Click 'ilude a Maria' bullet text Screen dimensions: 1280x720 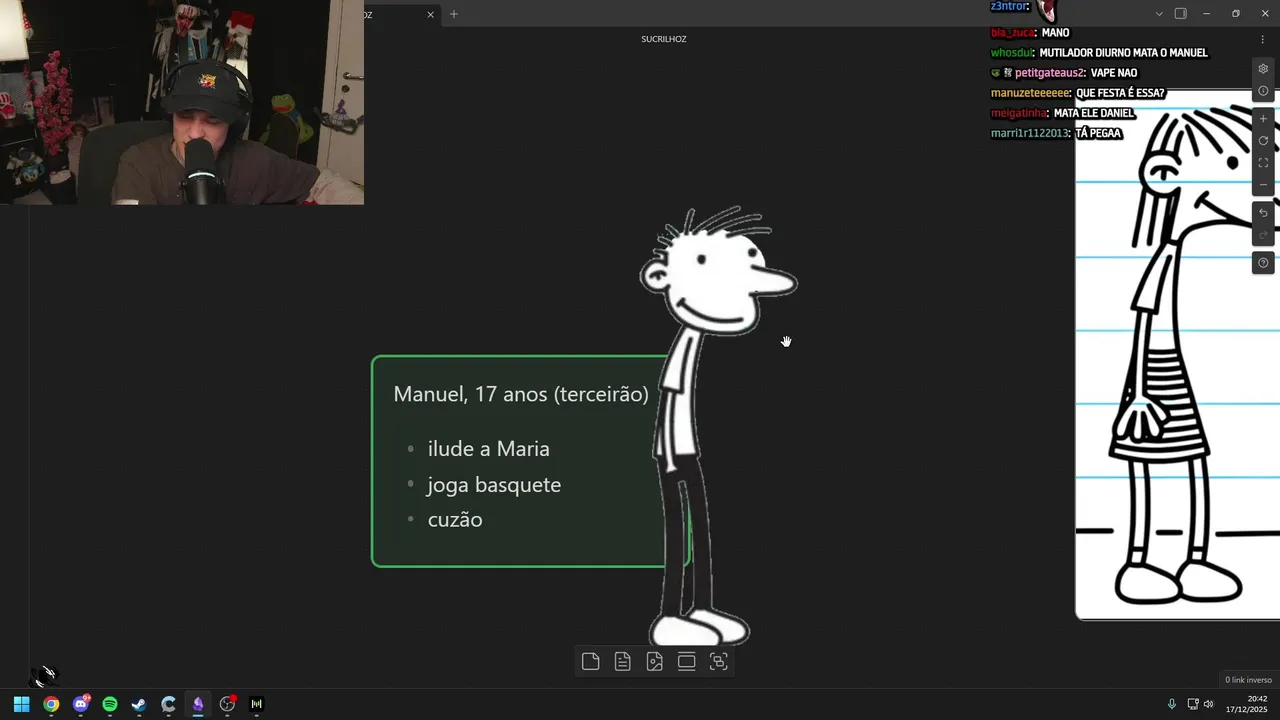point(489,449)
